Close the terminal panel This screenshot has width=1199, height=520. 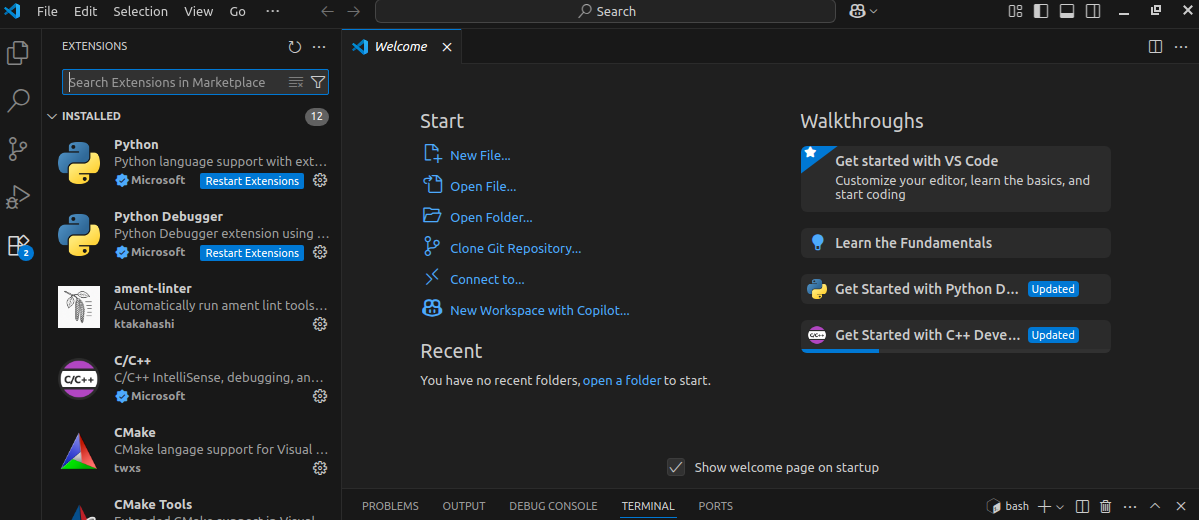coord(1180,506)
